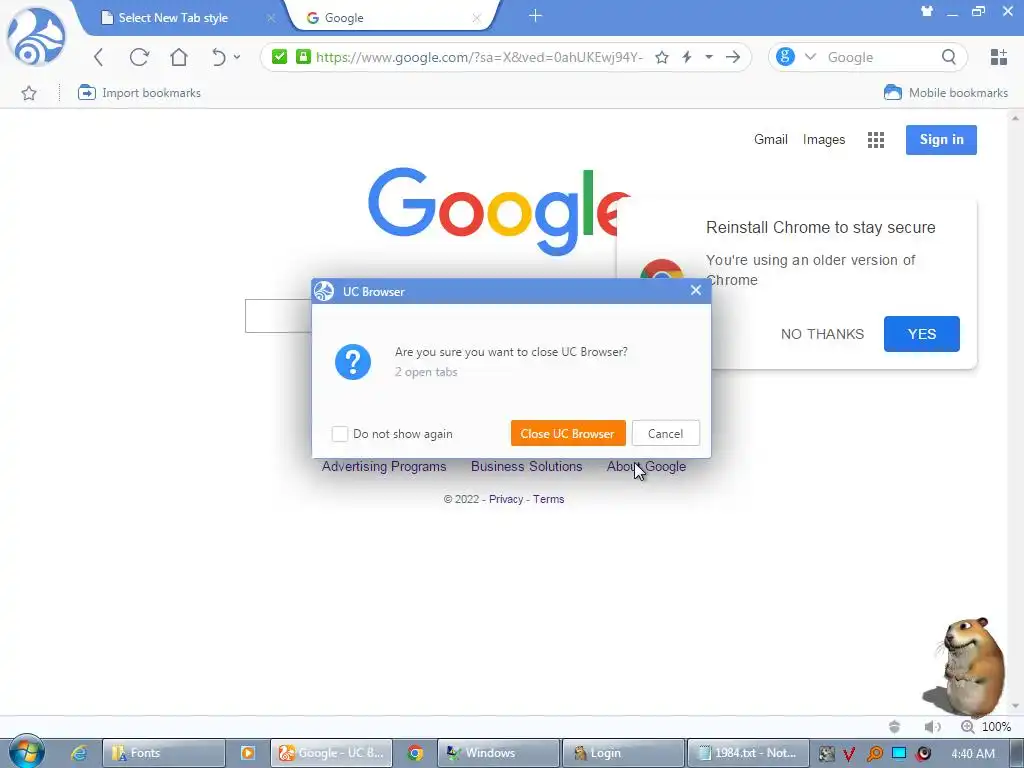This screenshot has height=768, width=1024.
Task: Expand the undo closed tabs dropdown
Action: click(236, 57)
